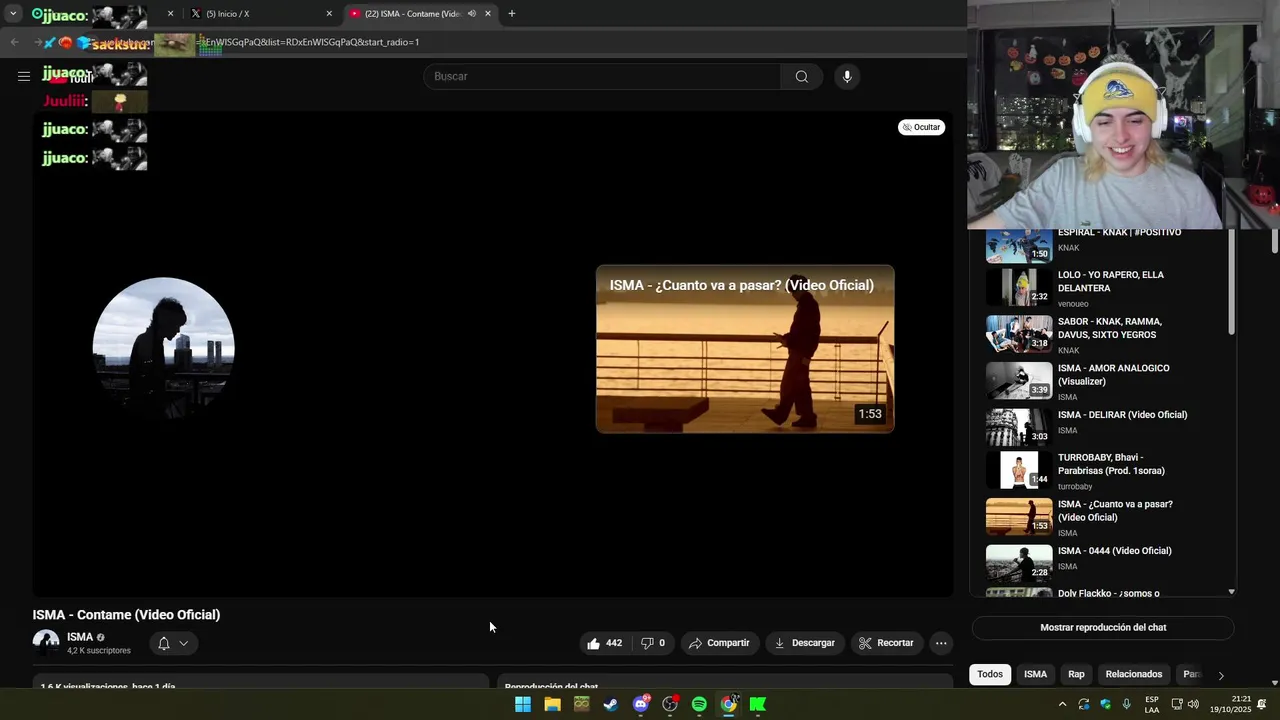Screen dimensions: 1280x720
Task: Click the video title ISMA - Contame
Action: pyautogui.click(x=126, y=615)
